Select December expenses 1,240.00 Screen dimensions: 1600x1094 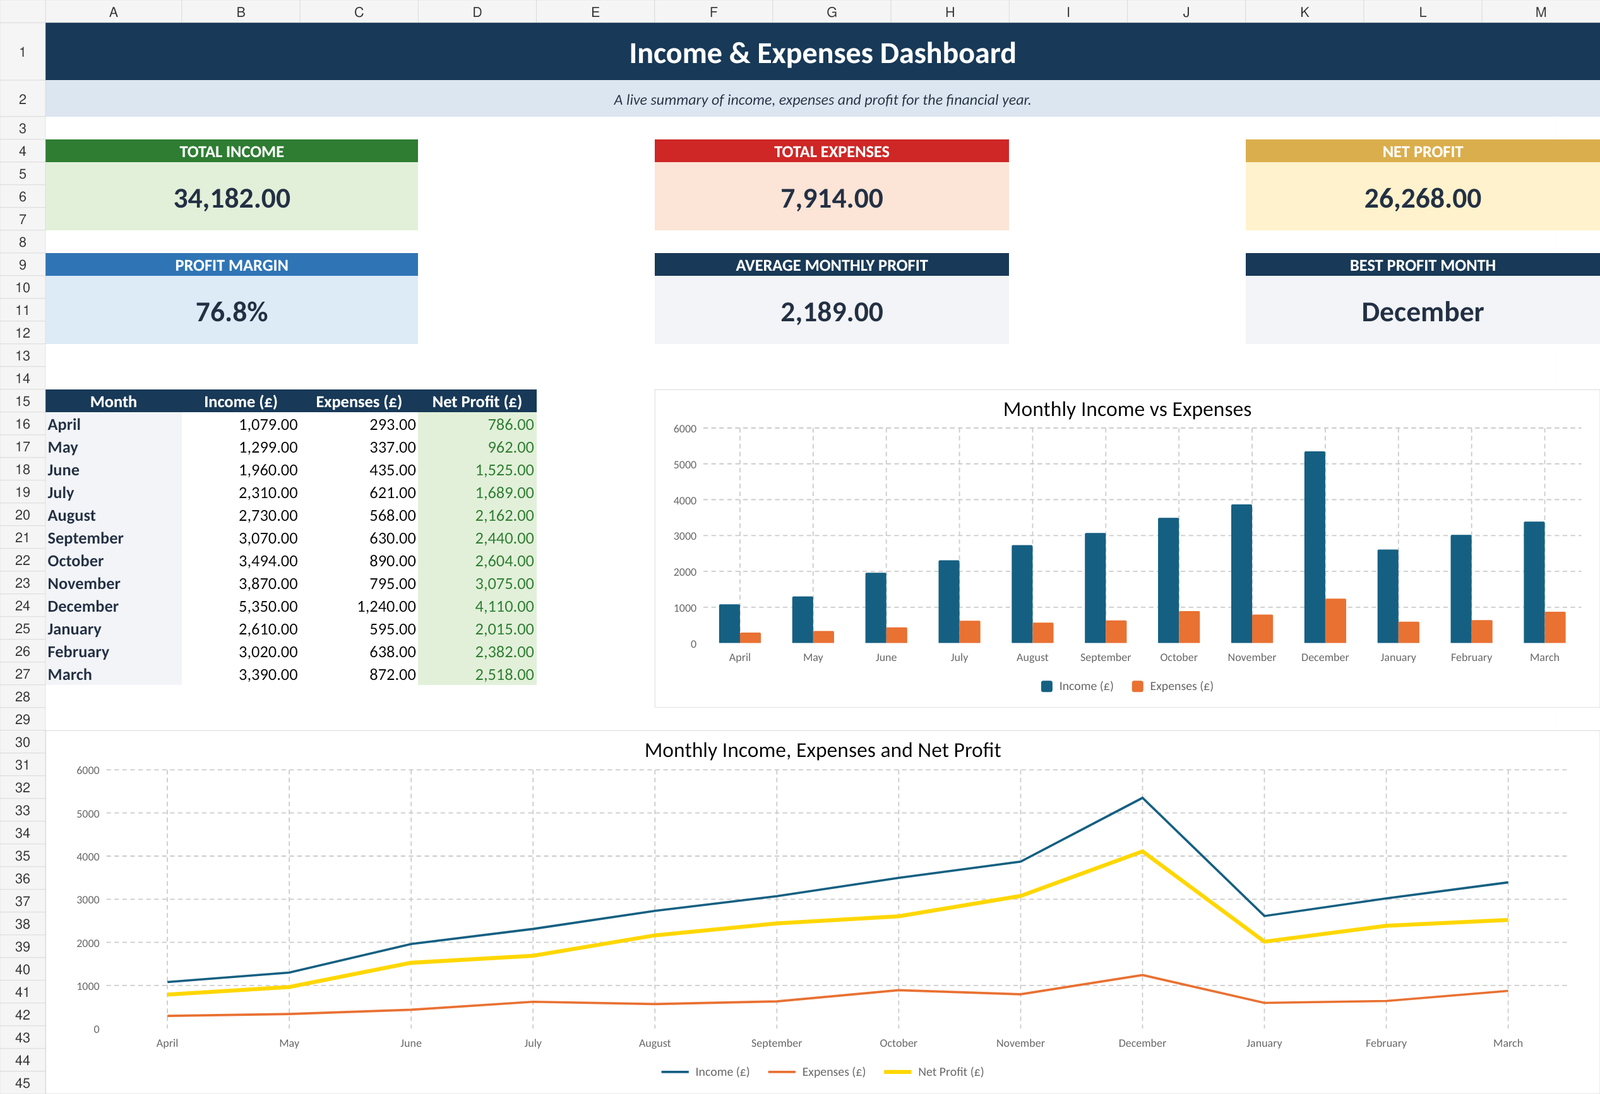[359, 606]
